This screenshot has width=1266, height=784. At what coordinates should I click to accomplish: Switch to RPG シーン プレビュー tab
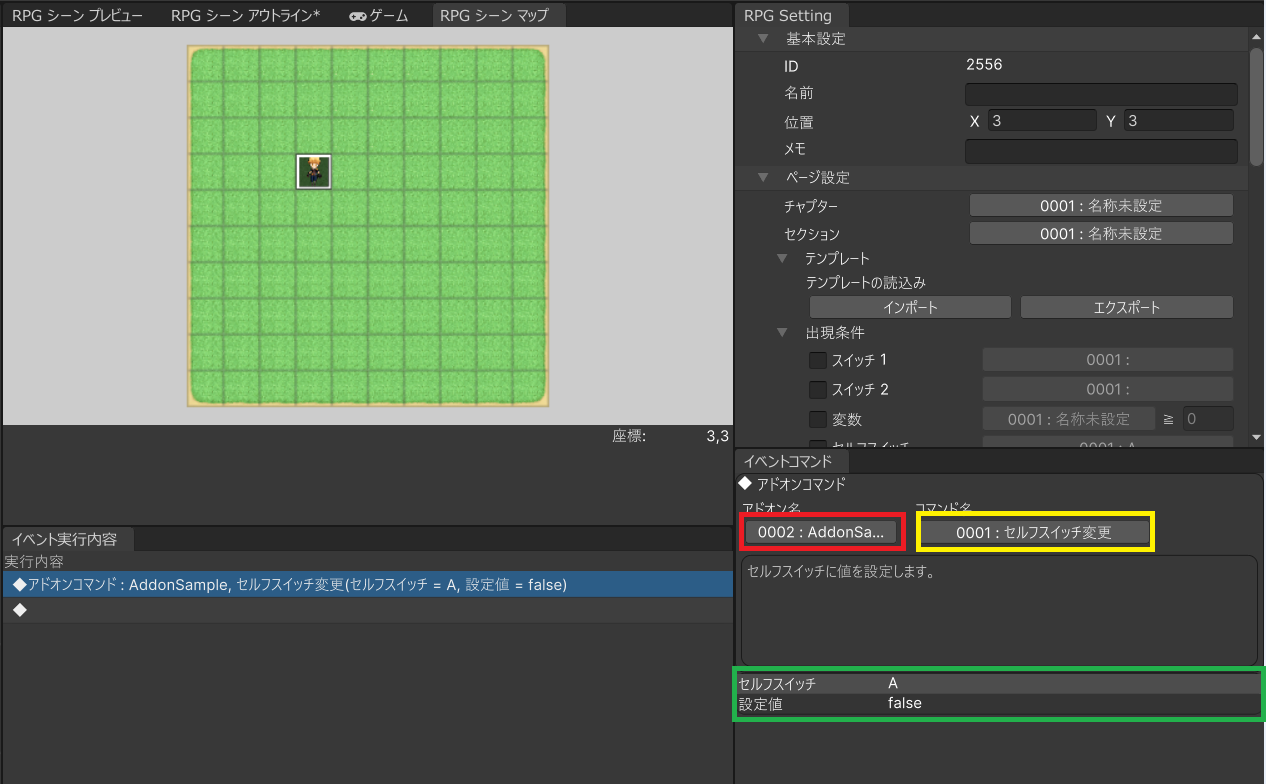point(78,16)
